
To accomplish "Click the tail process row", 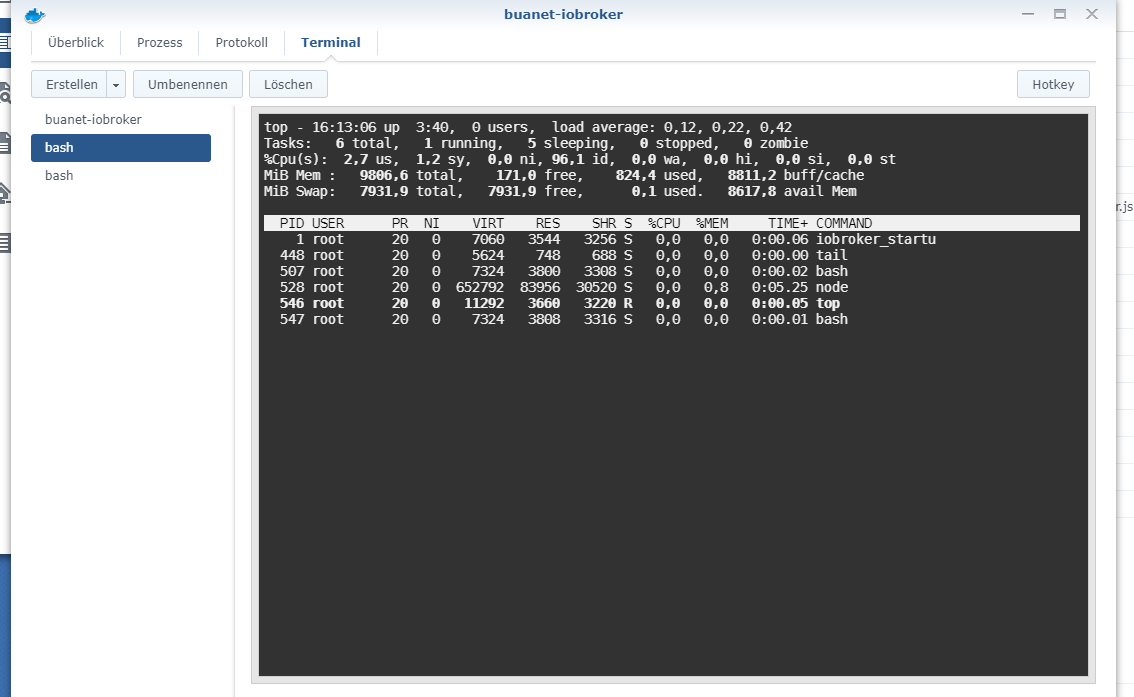I will tap(672, 255).
